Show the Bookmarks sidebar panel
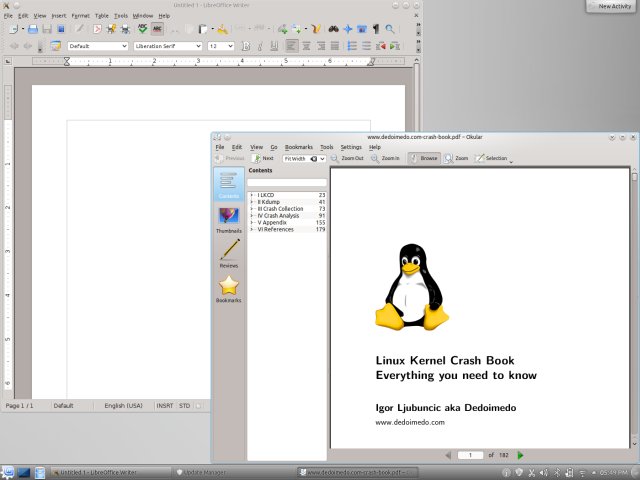Viewport: 640px width, 480px height. coord(228,289)
